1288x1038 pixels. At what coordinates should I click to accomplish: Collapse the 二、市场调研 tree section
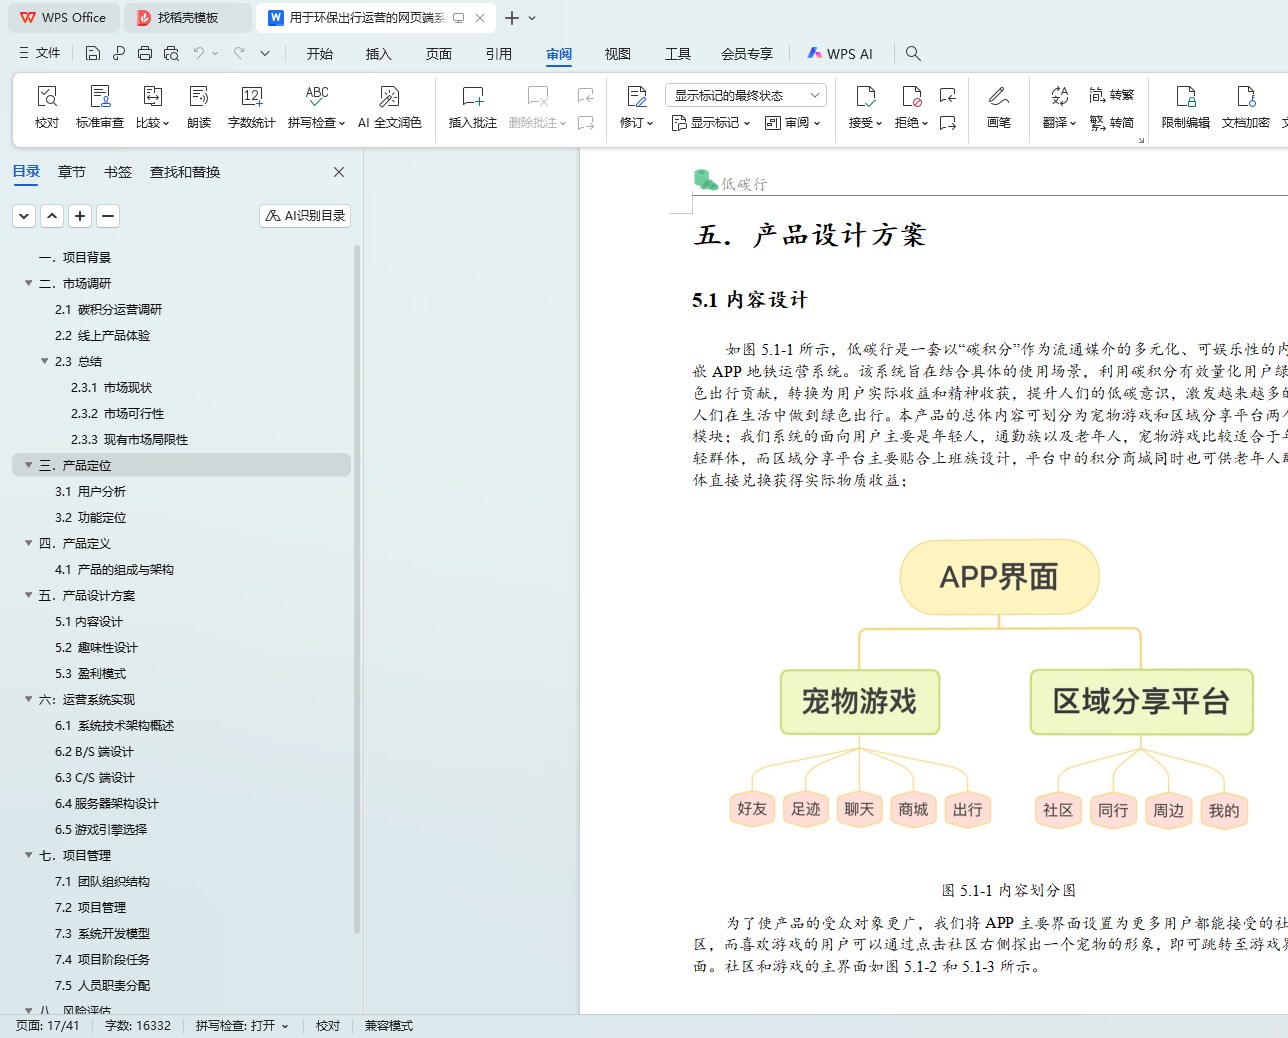(x=29, y=283)
